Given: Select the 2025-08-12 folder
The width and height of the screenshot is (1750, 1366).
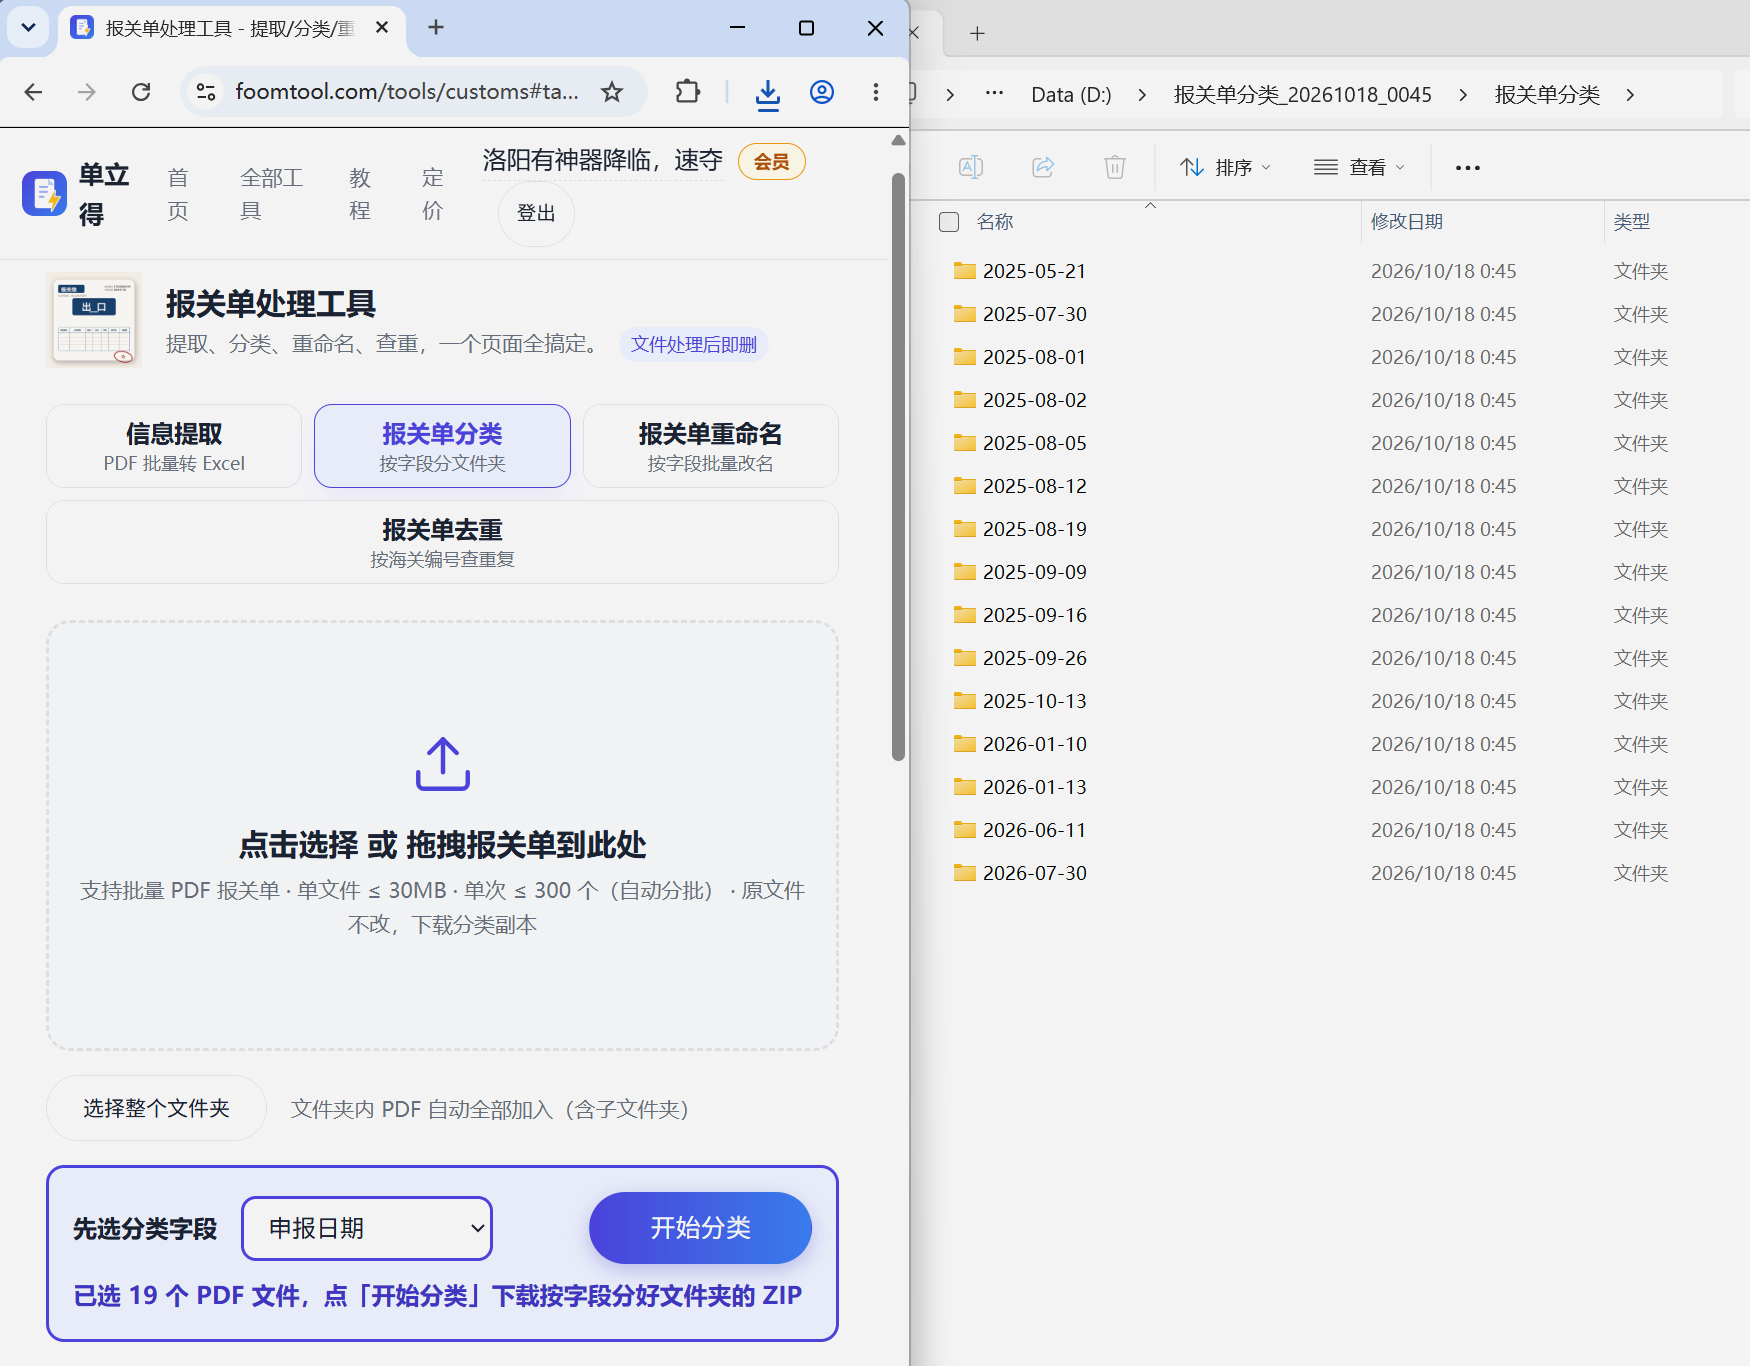Looking at the screenshot, I should point(1034,486).
